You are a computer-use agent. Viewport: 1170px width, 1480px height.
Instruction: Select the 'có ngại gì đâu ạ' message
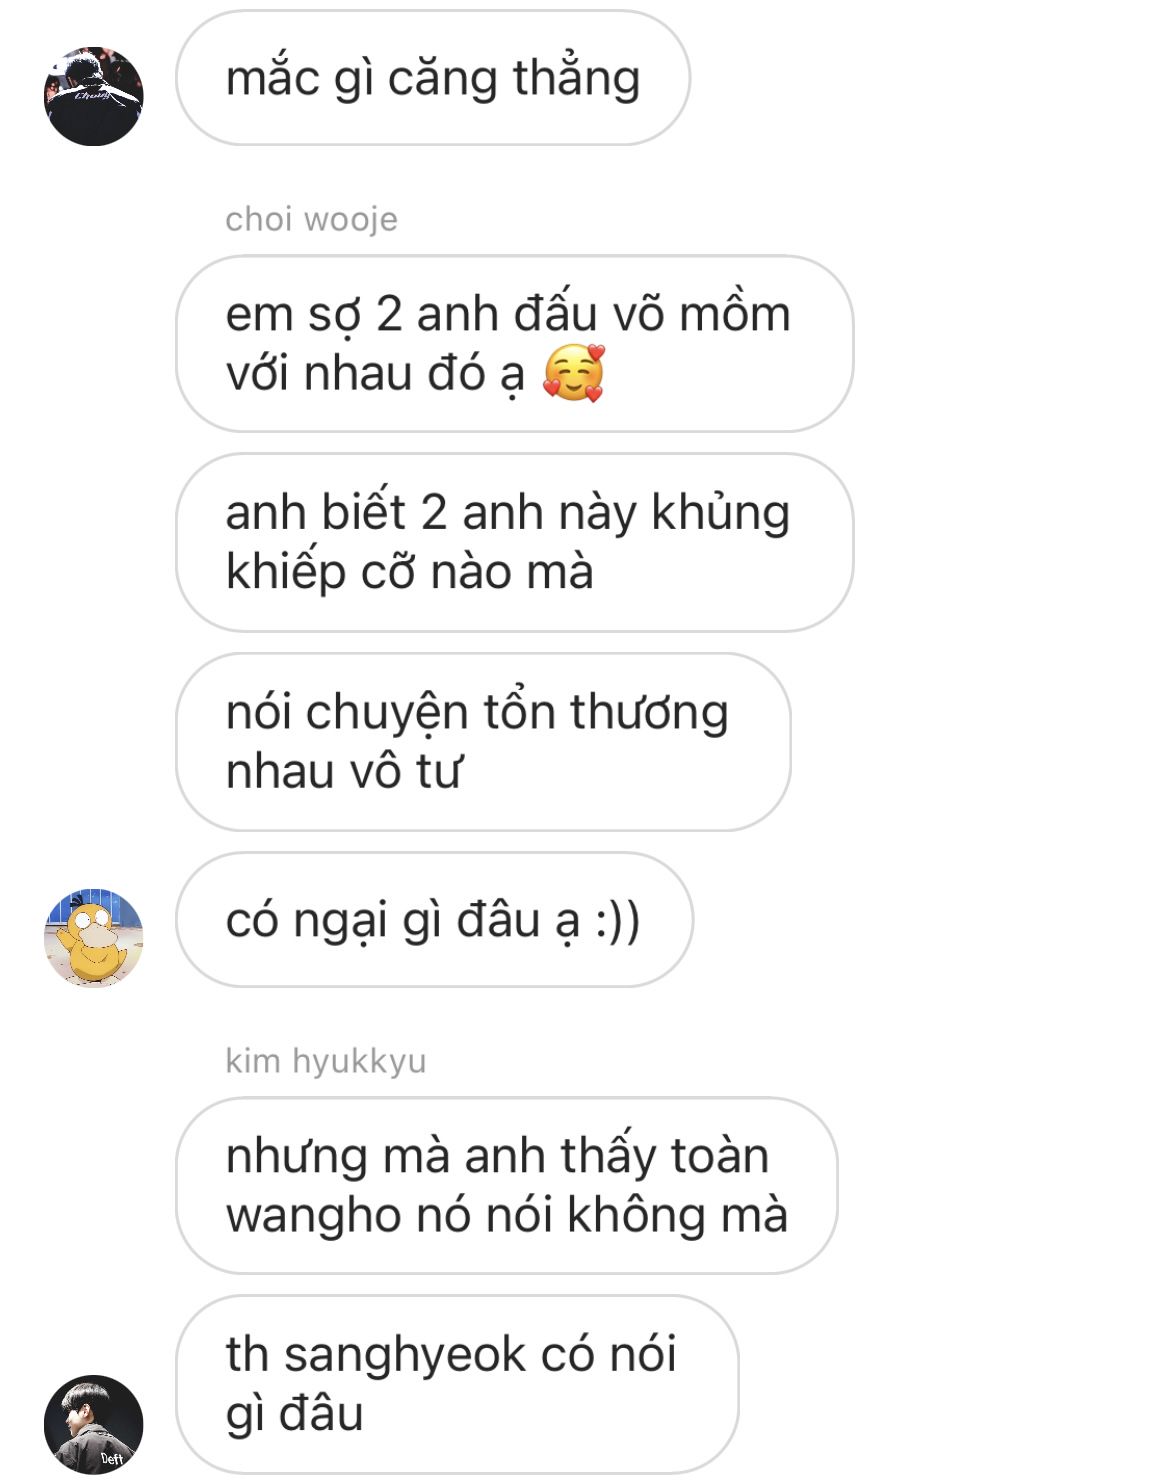pos(434,920)
